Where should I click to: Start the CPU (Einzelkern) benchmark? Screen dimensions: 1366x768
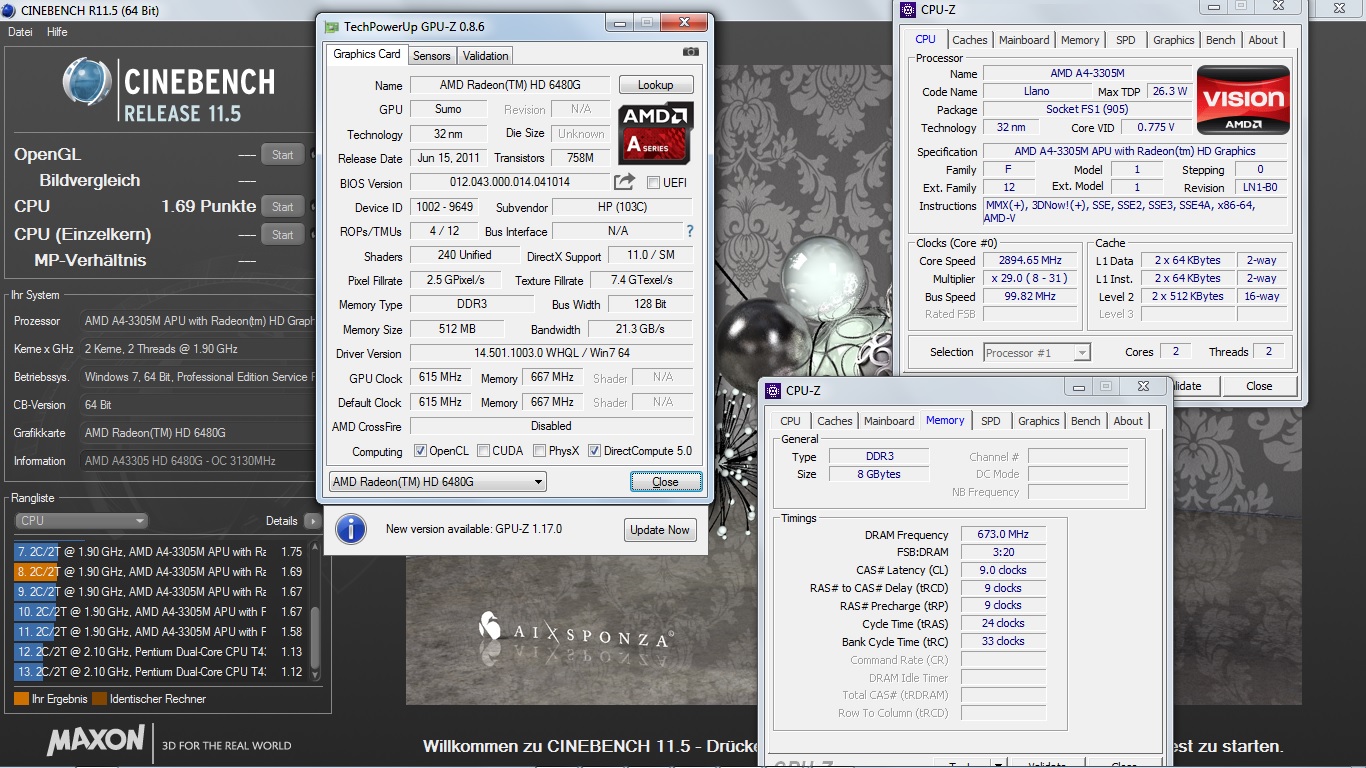[283, 234]
